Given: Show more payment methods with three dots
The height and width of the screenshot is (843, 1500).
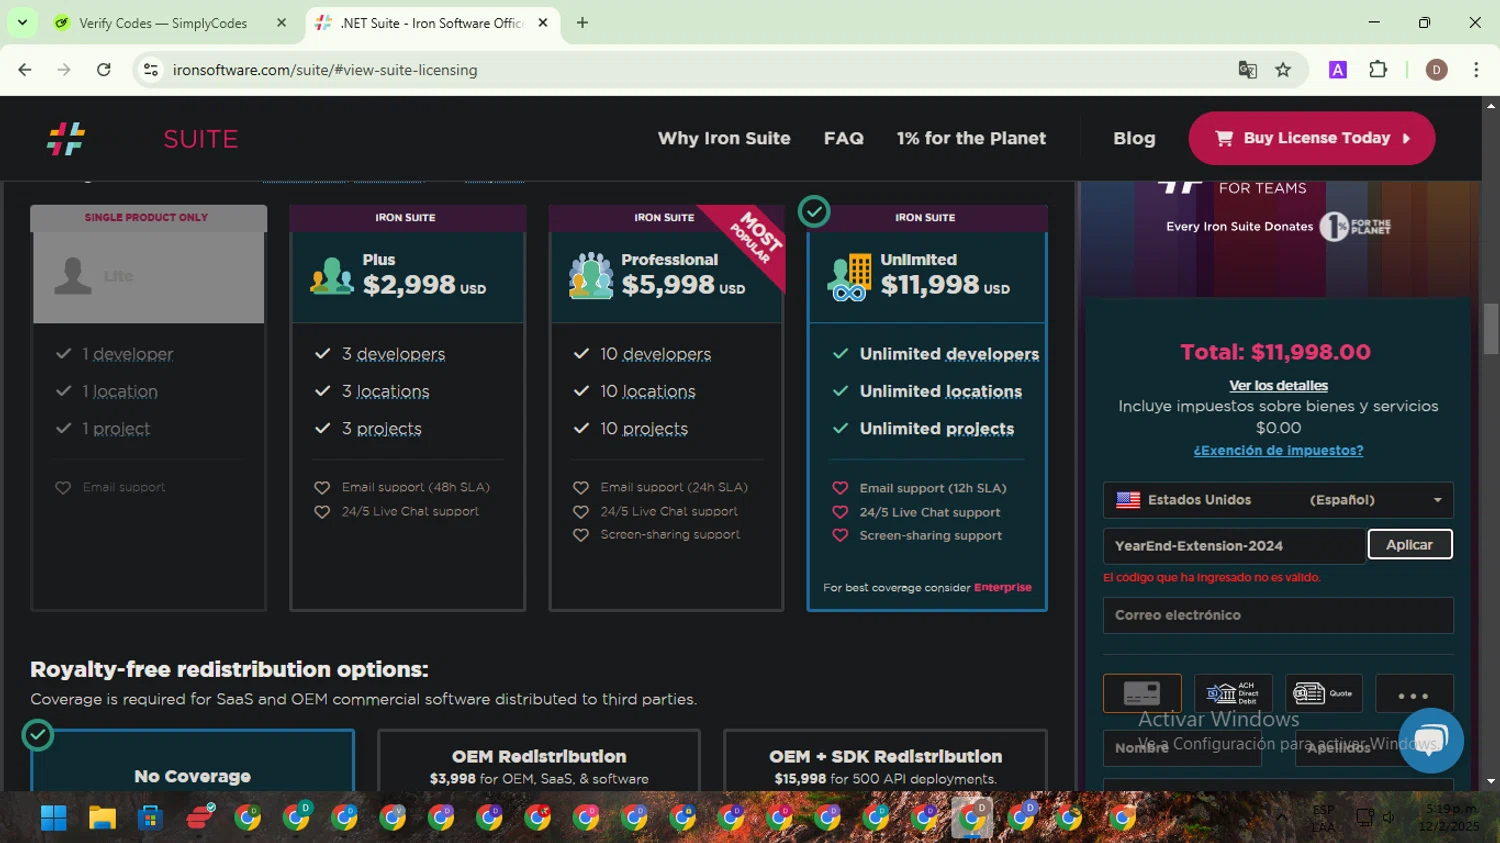Looking at the screenshot, I should [1414, 693].
